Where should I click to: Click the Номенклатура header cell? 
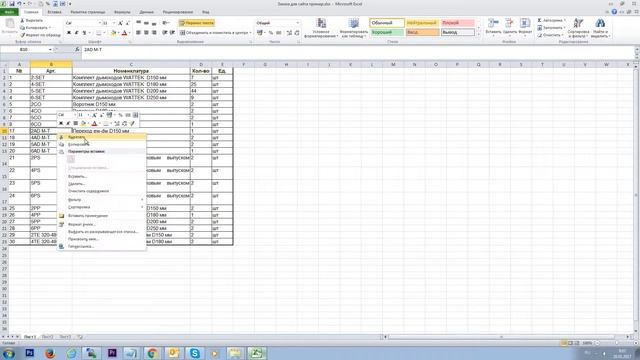pos(131,71)
